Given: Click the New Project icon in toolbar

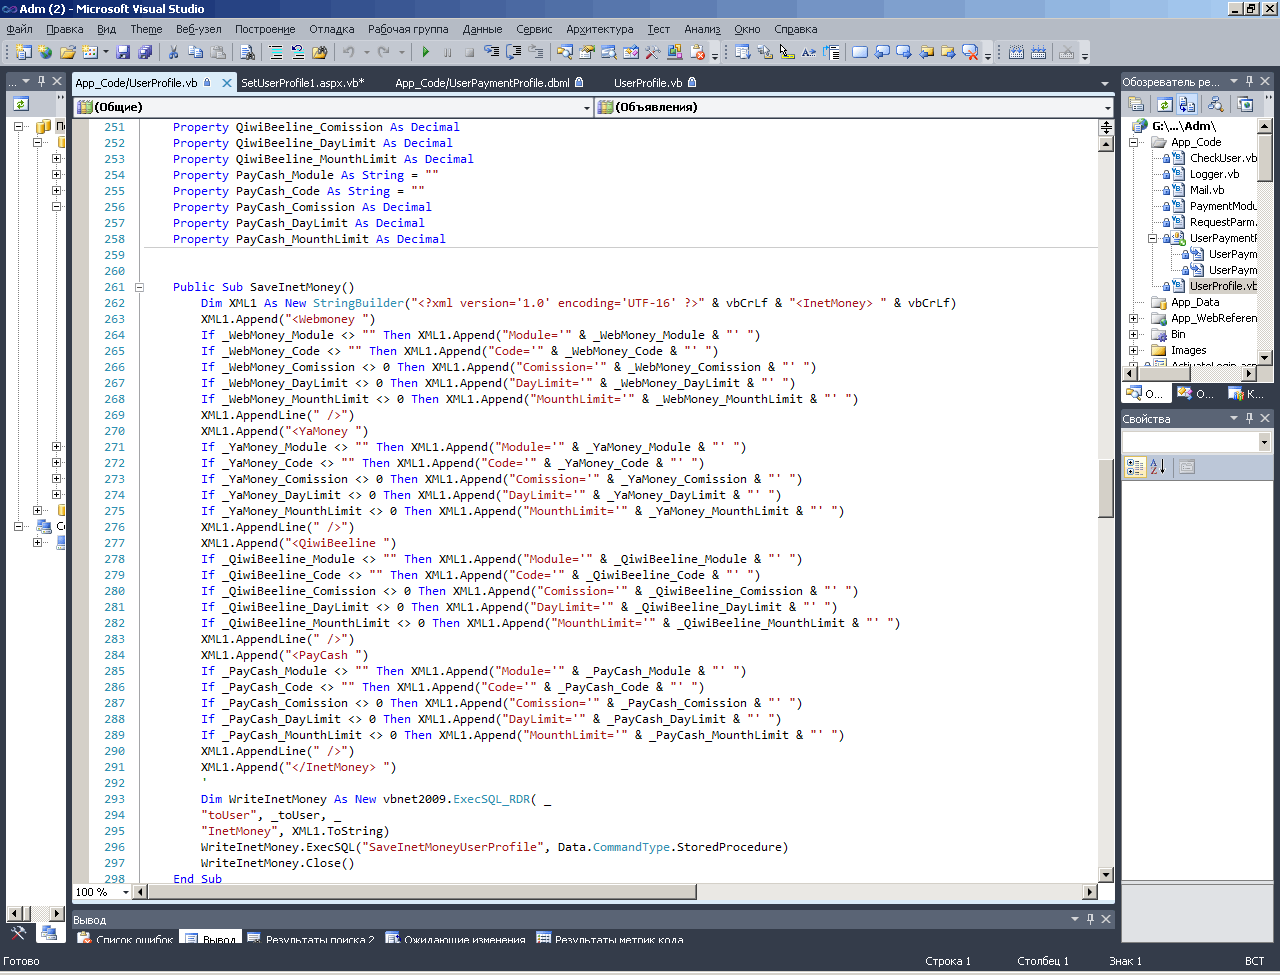Looking at the screenshot, I should 23,52.
